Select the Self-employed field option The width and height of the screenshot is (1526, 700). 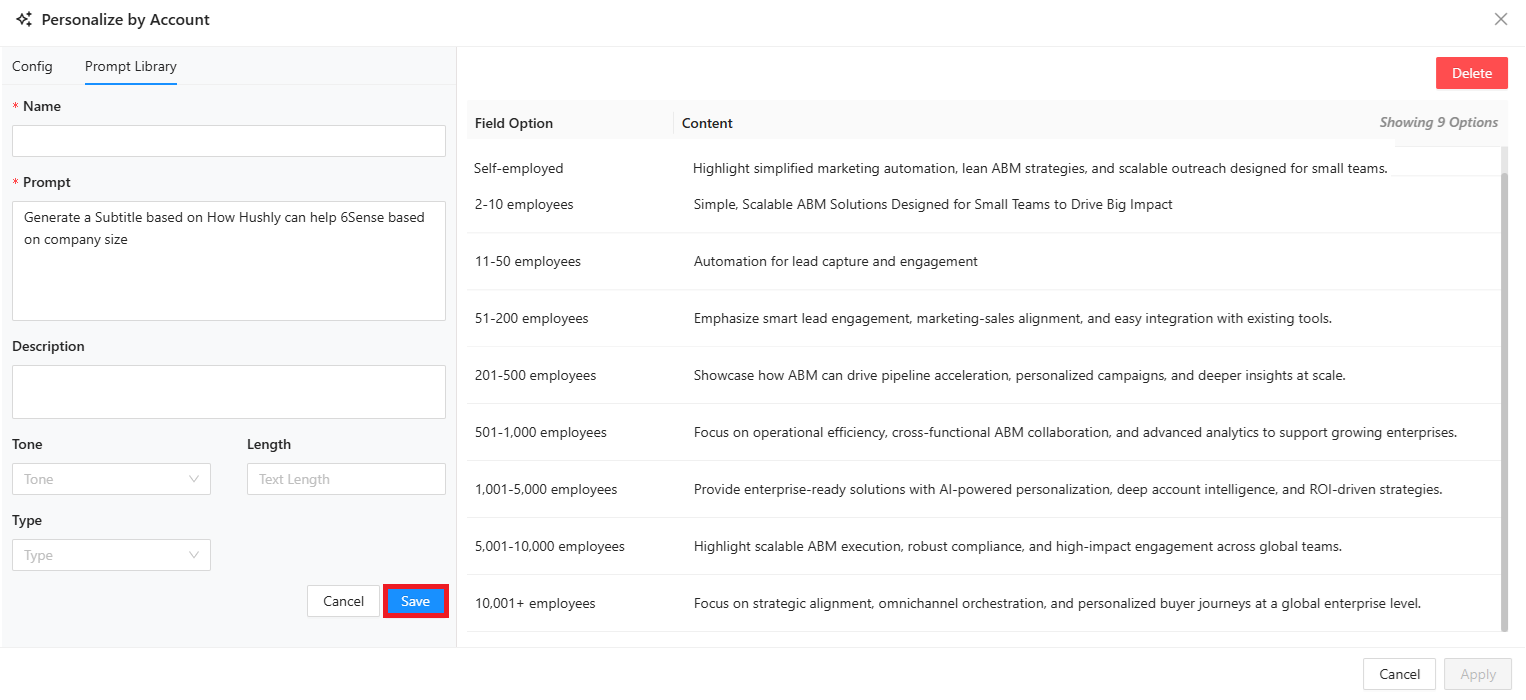pos(519,168)
